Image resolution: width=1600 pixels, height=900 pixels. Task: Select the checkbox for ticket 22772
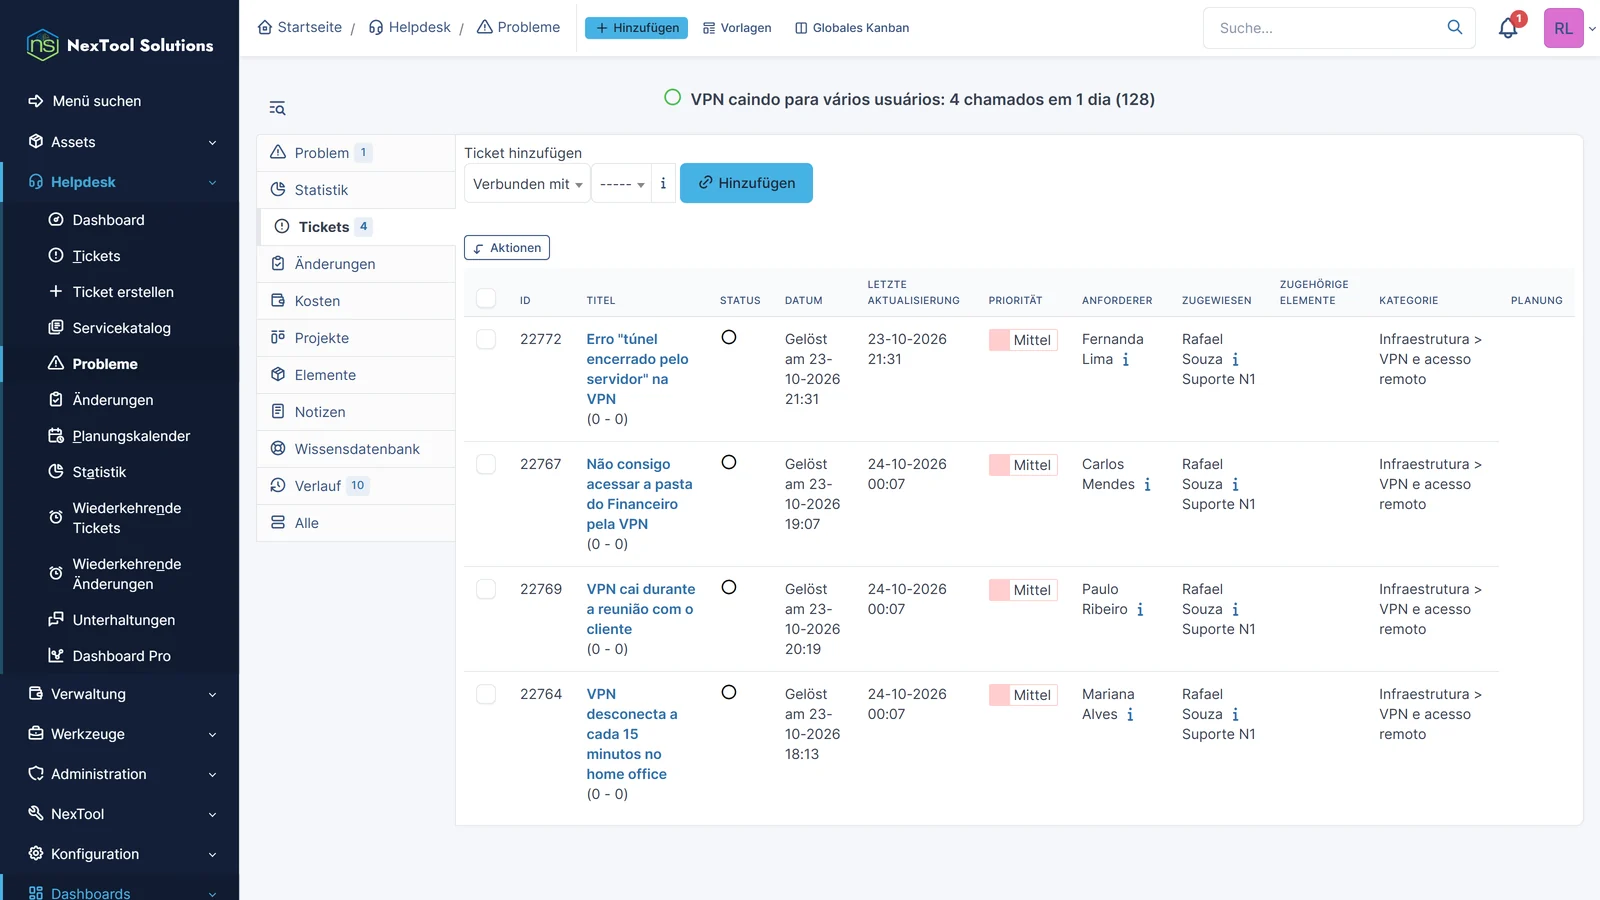[486, 339]
